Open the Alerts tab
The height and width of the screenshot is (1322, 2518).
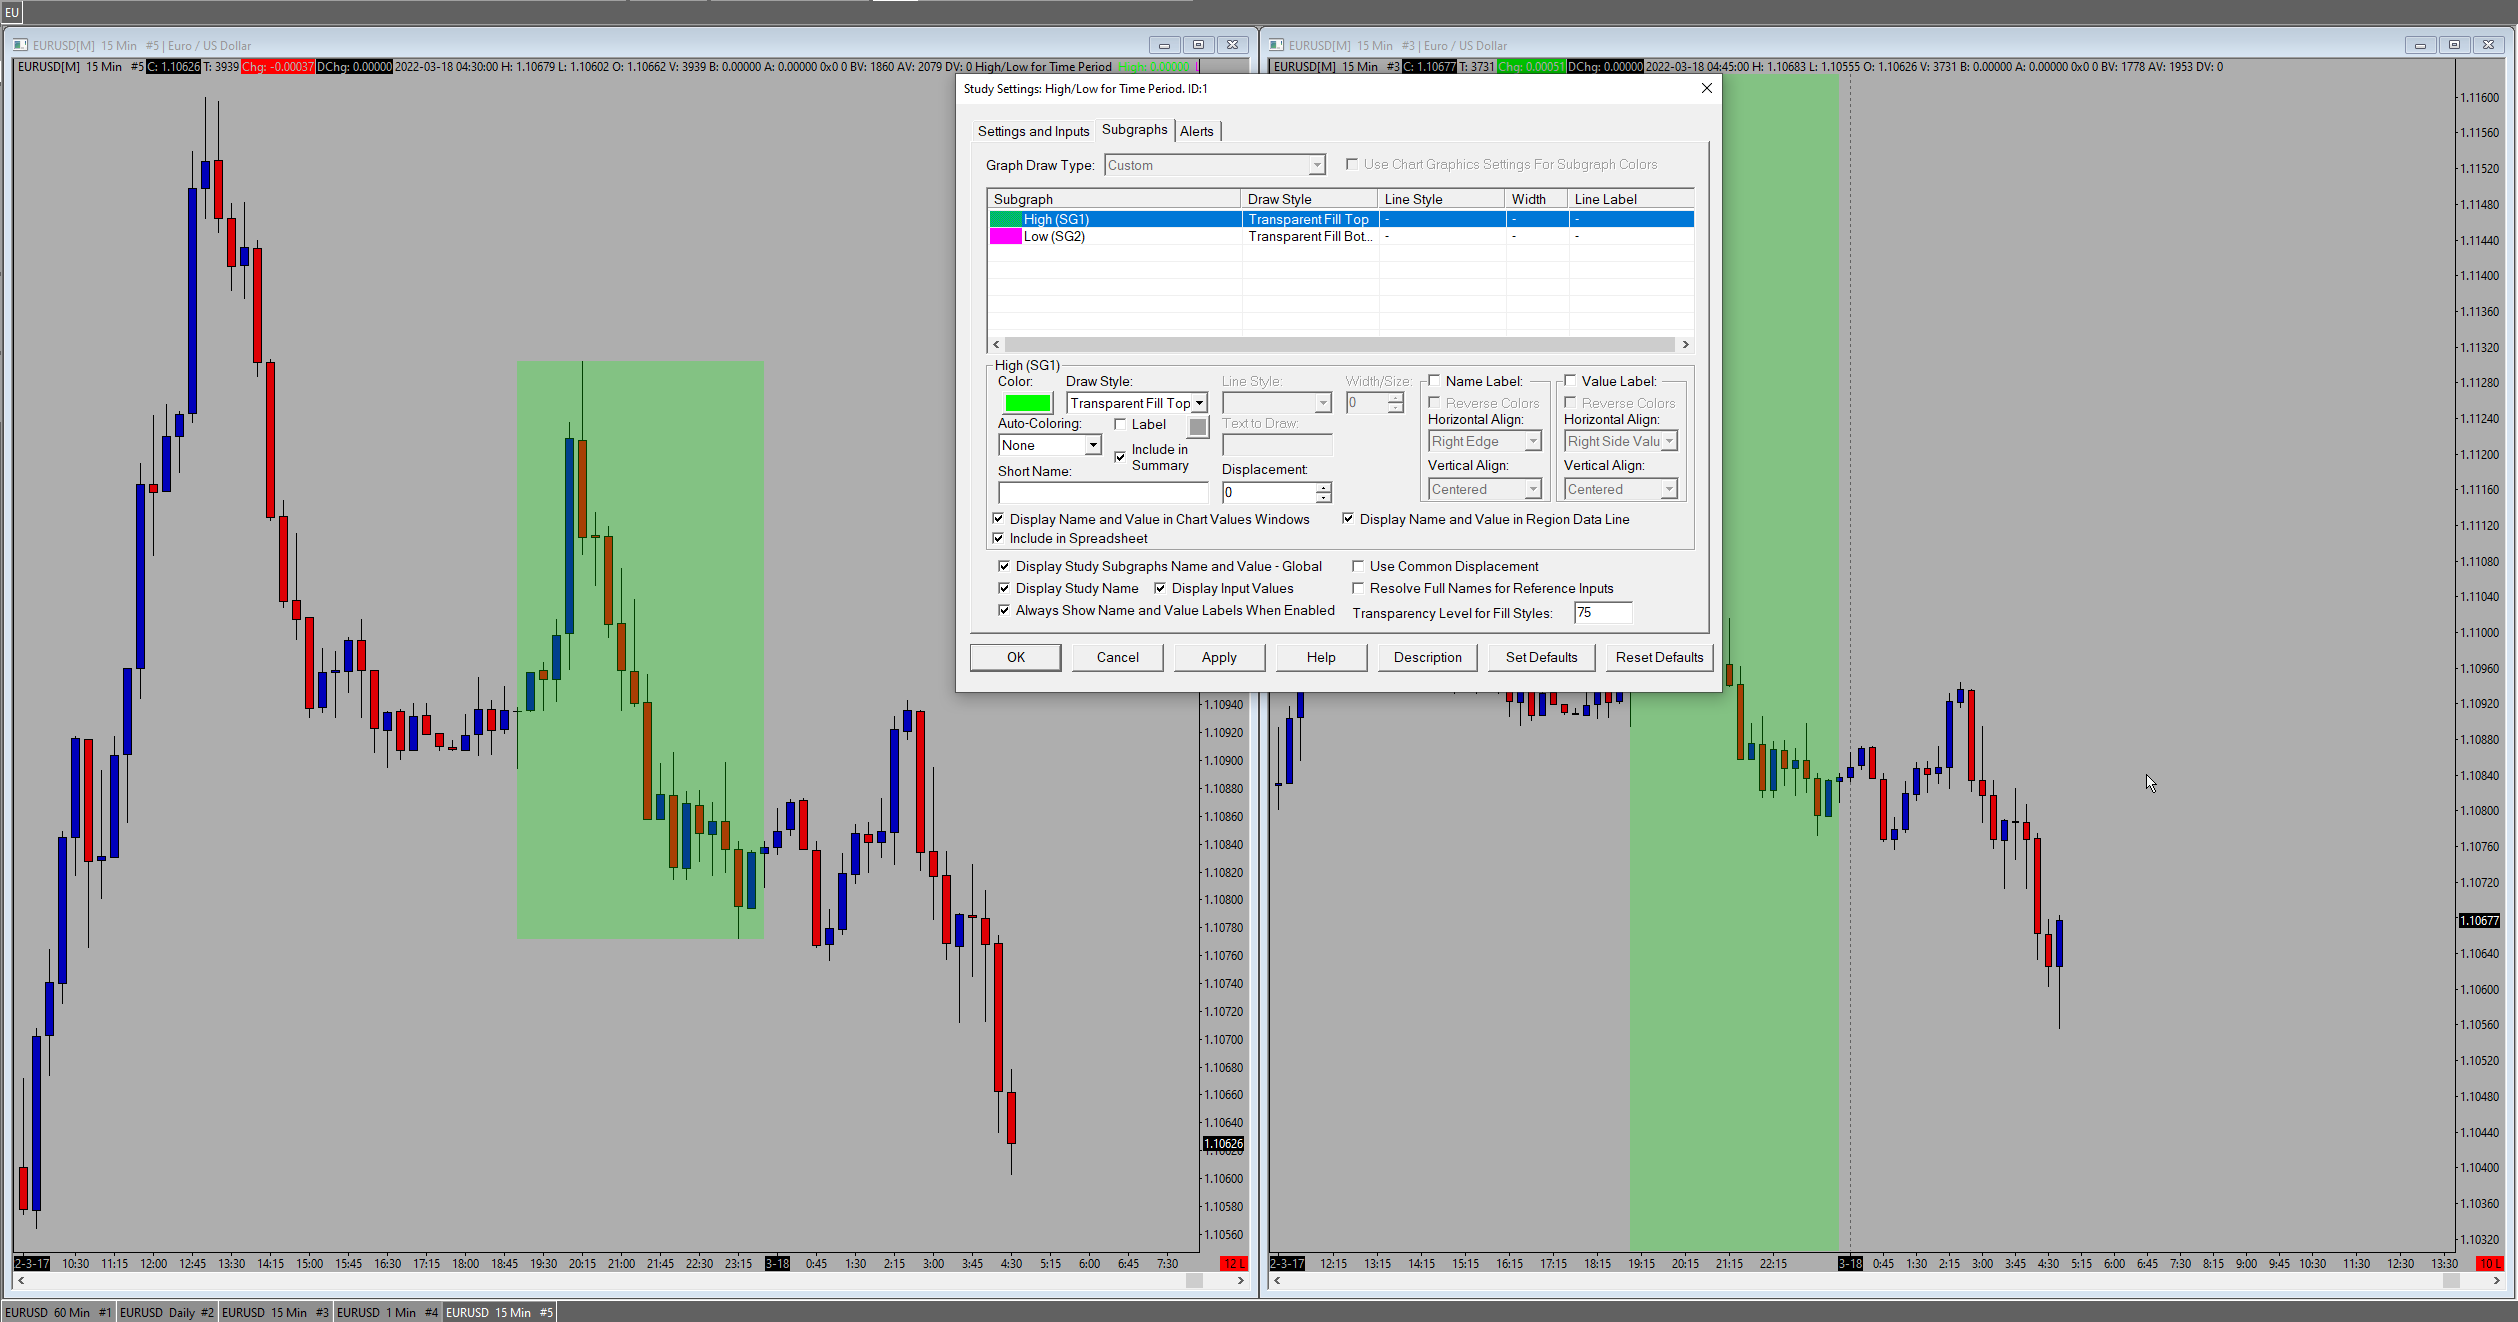click(x=1196, y=131)
